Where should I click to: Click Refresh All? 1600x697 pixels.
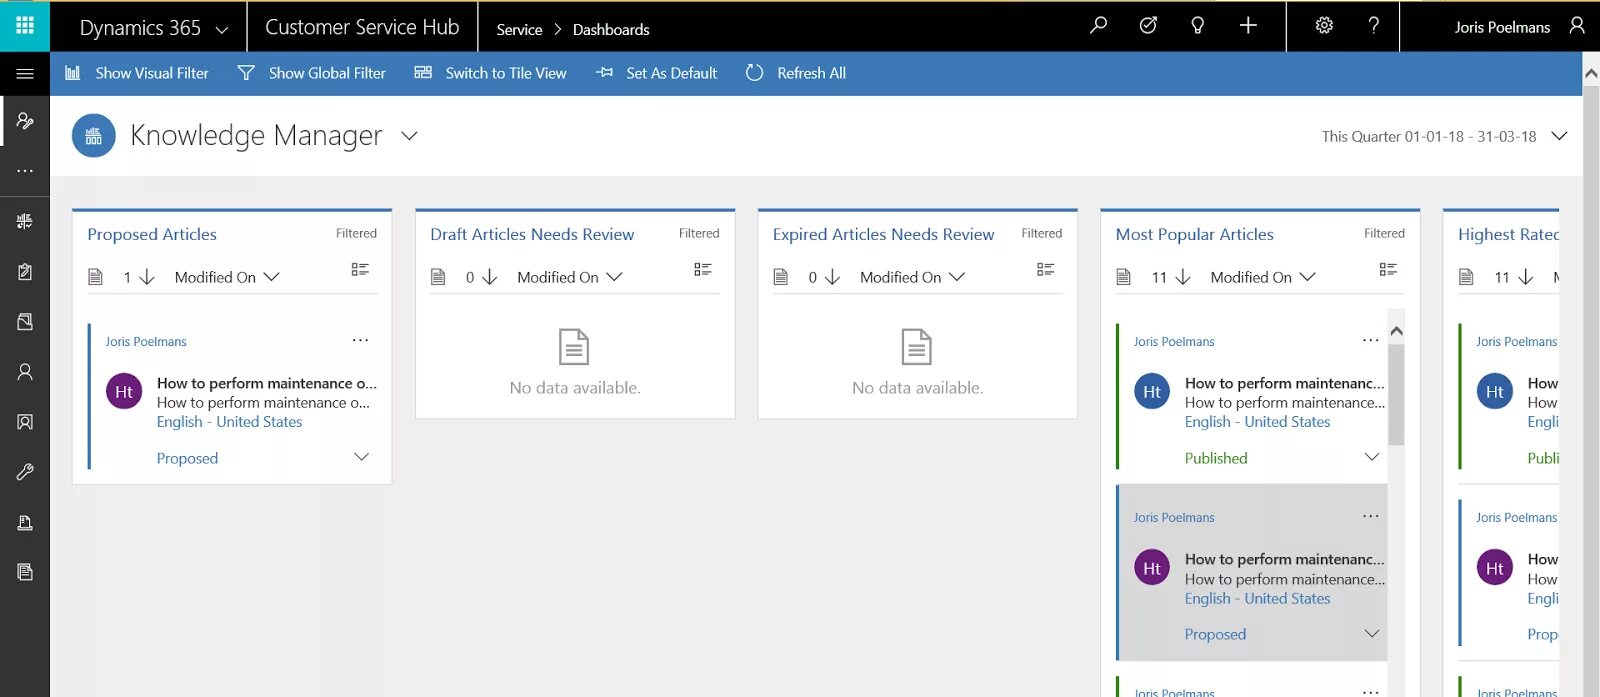[796, 73]
